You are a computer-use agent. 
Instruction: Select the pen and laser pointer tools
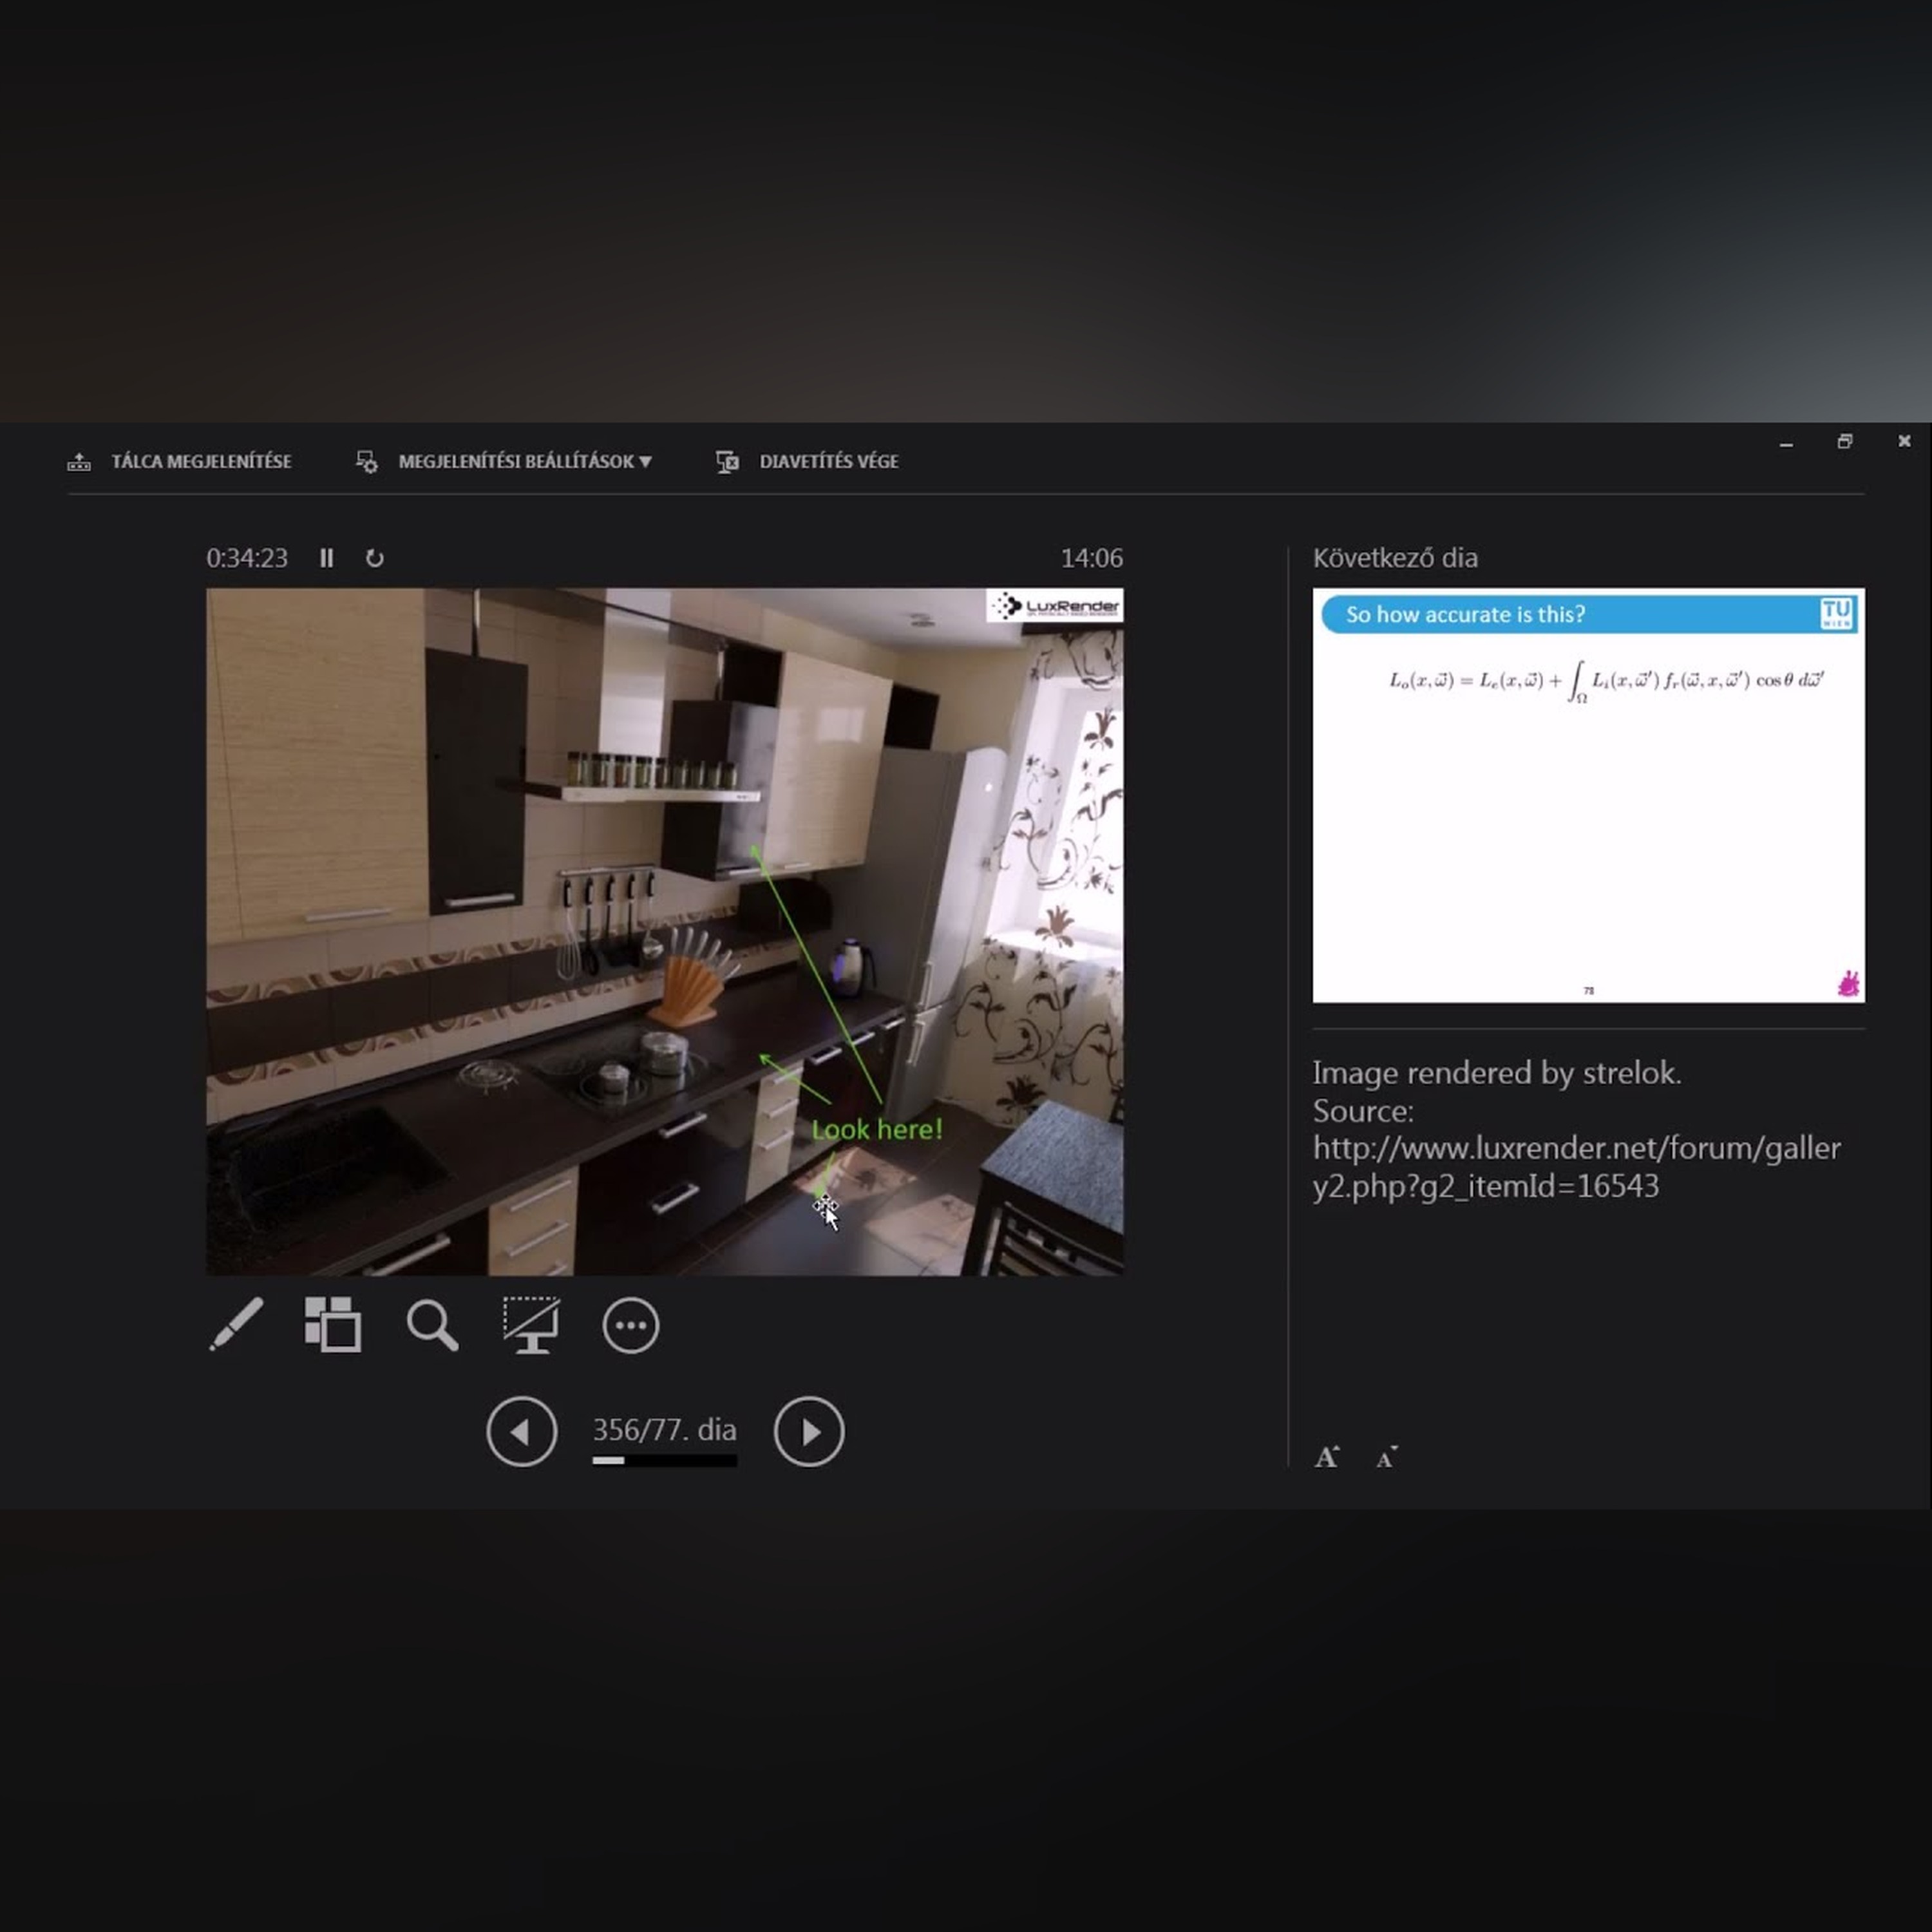(236, 1325)
